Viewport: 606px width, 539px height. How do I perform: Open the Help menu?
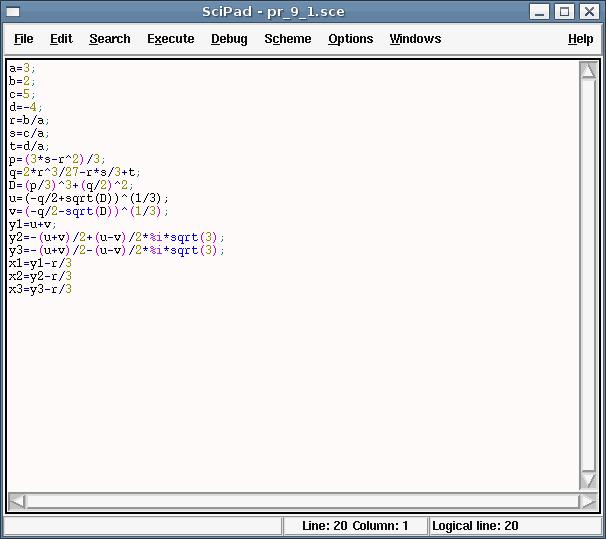pos(580,39)
